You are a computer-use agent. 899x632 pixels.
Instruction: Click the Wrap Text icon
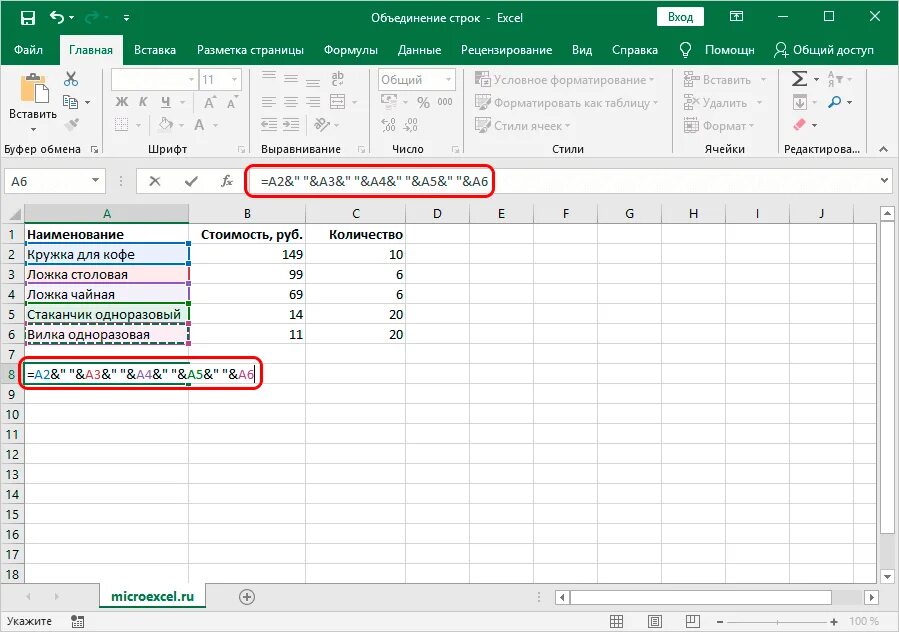click(x=338, y=79)
